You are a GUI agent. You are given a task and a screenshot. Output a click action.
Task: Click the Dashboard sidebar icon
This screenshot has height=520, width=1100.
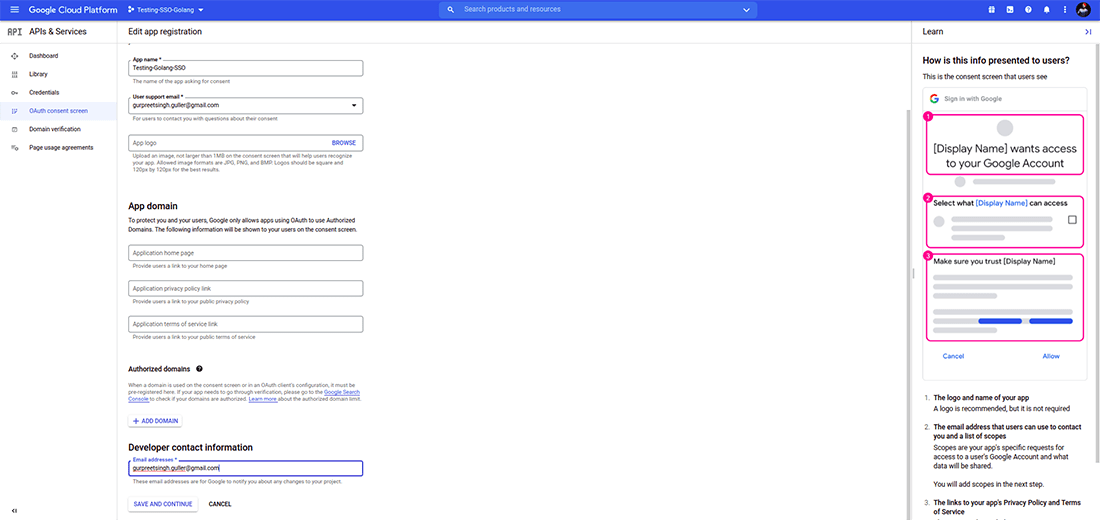pyautogui.click(x=15, y=55)
